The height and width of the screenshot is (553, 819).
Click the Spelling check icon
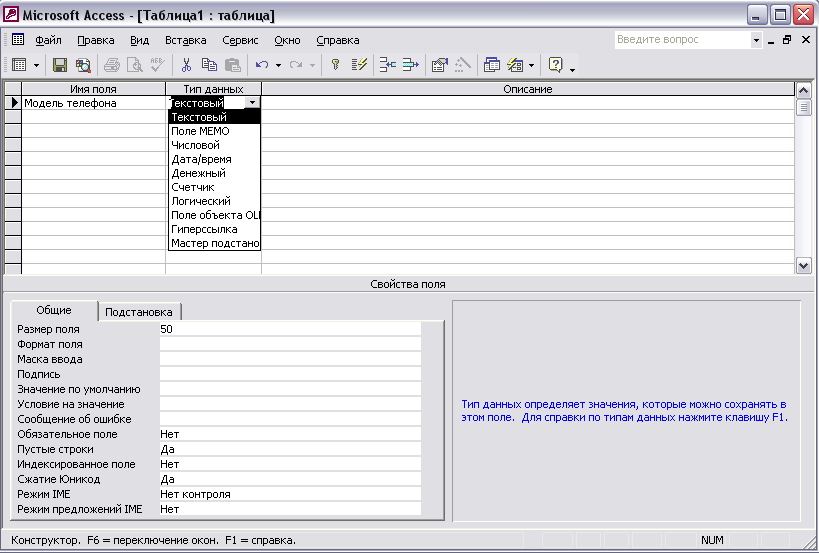pos(157,65)
